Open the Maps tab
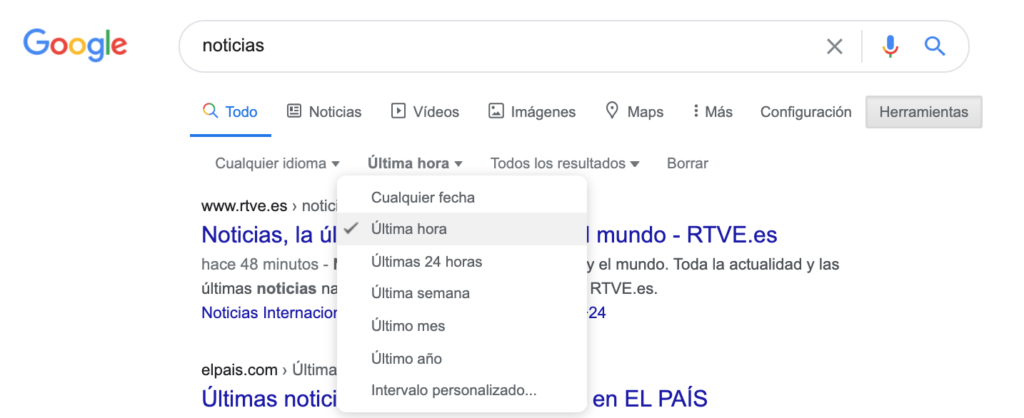The height and width of the screenshot is (418, 1024). [635, 112]
